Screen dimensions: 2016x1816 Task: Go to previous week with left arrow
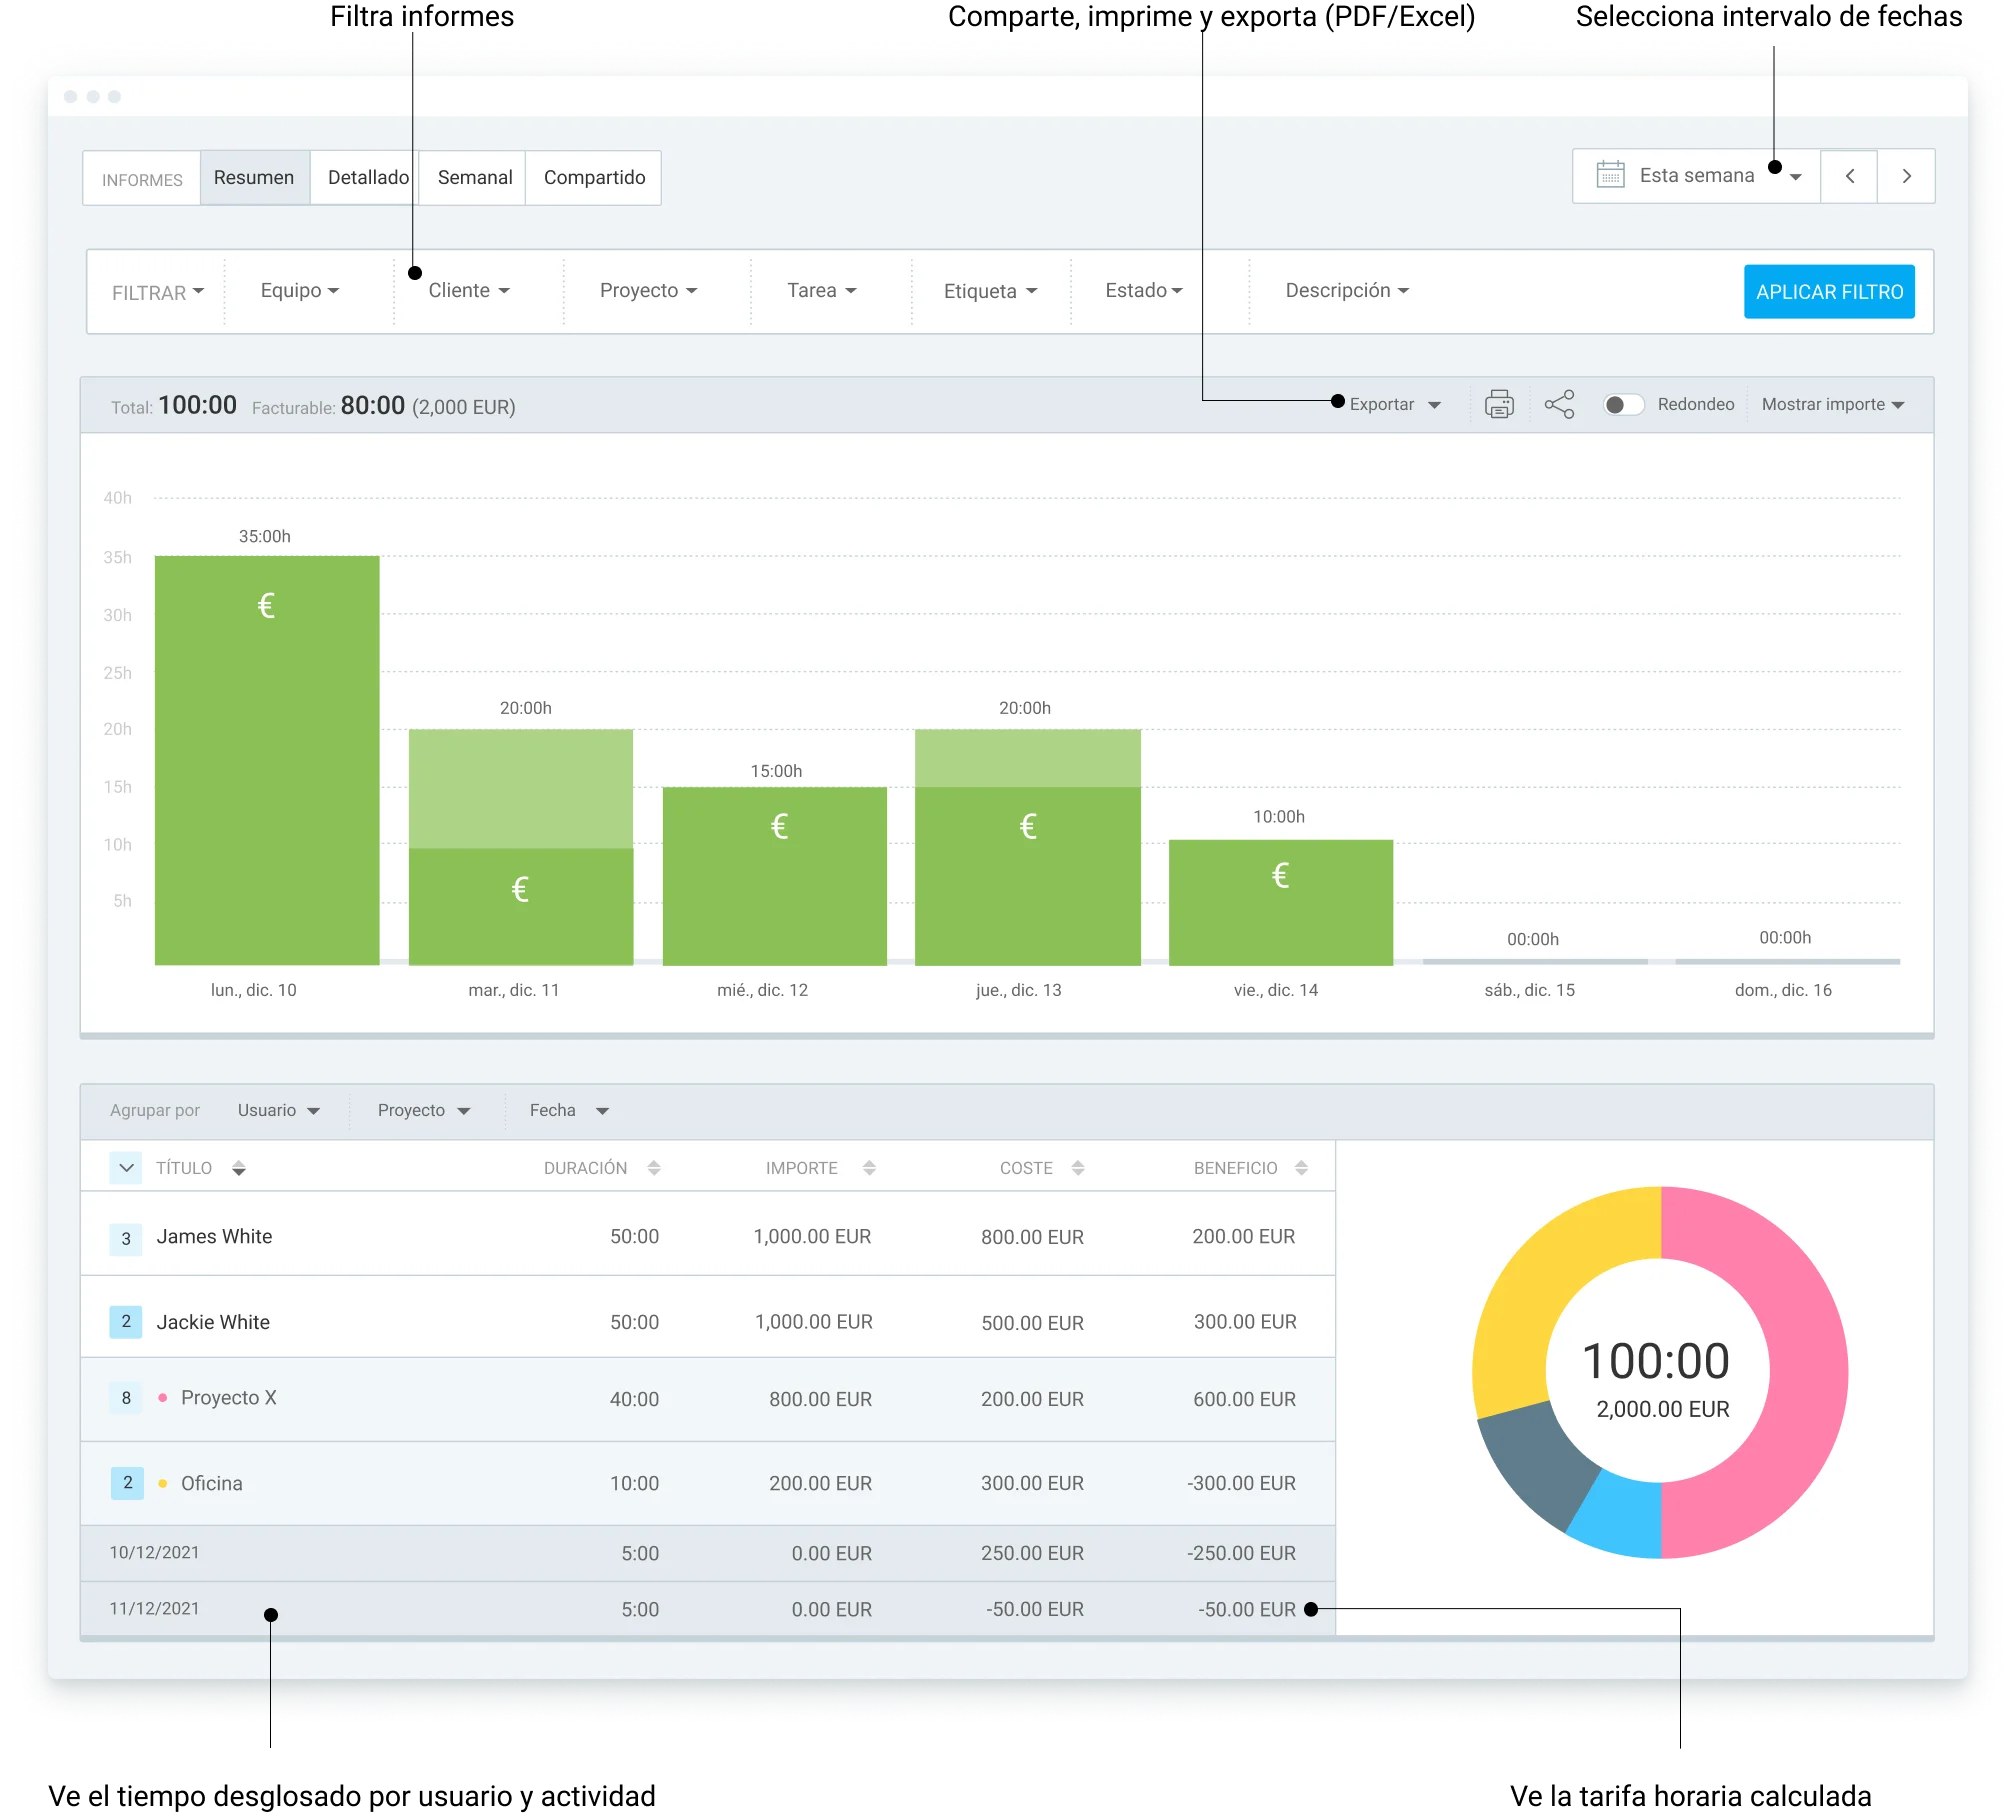pos(1849,176)
